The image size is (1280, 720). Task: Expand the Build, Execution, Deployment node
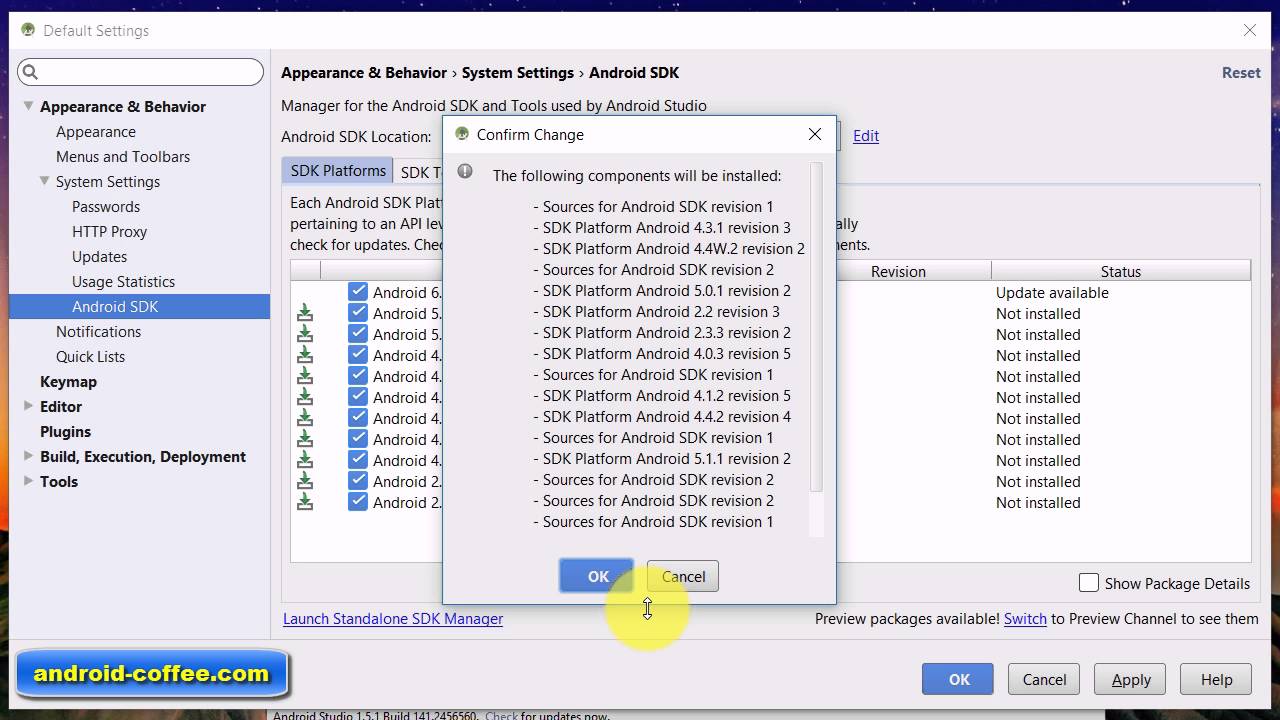(28, 456)
